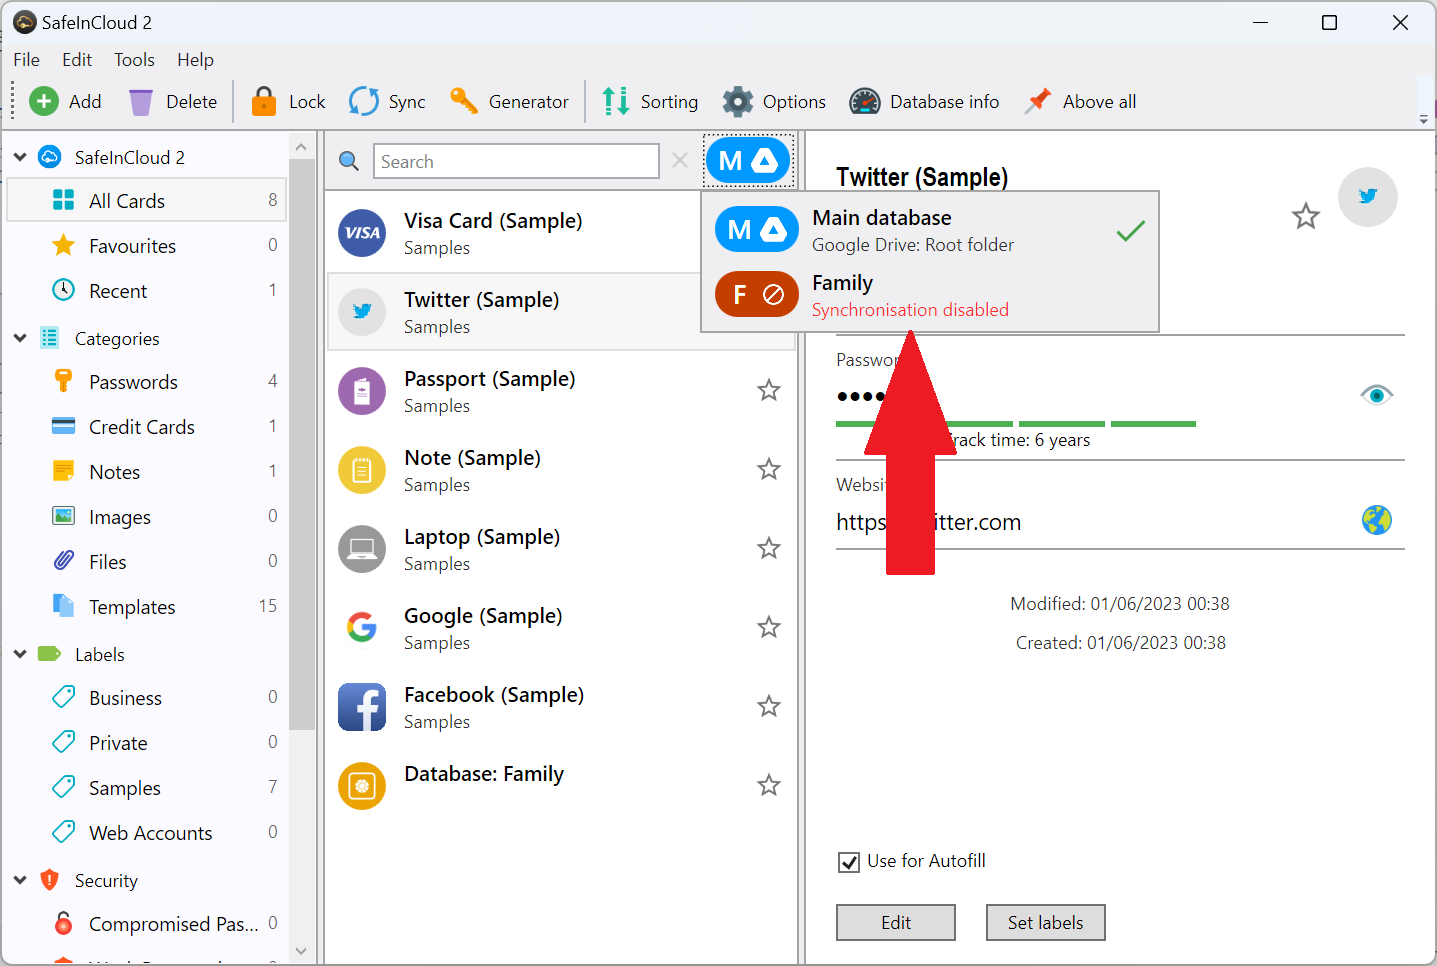Open Favourites in sidebar

click(147, 246)
